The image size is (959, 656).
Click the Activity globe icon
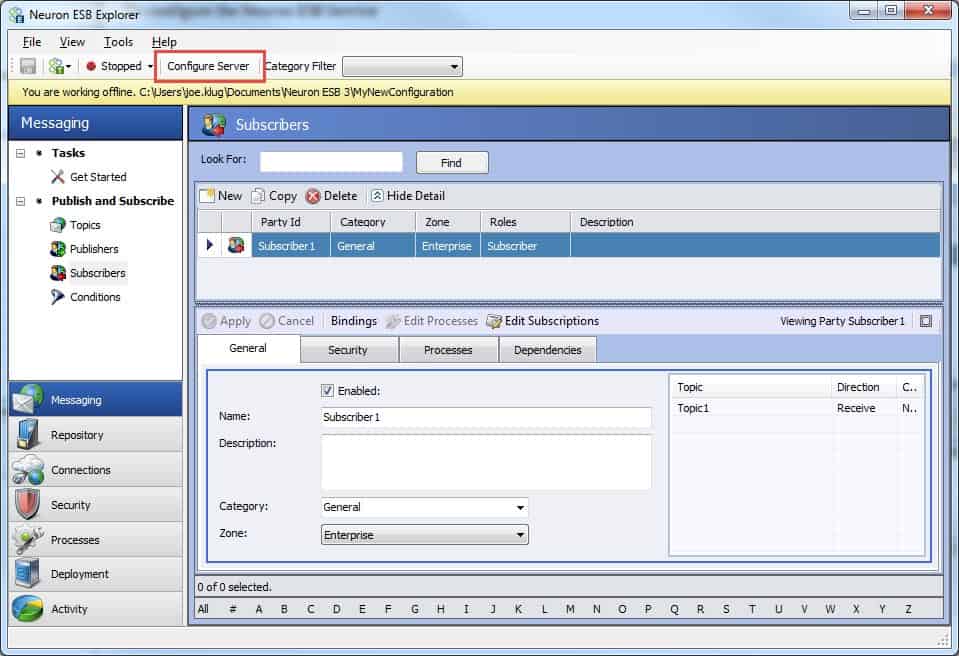click(28, 608)
